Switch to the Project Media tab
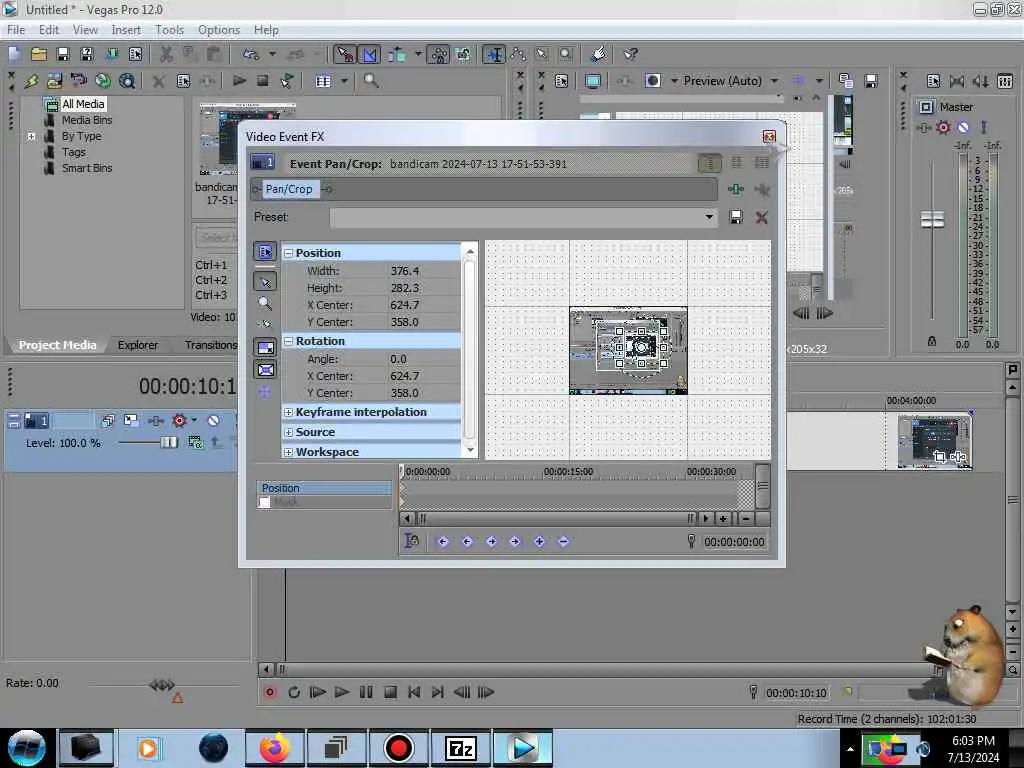The height and width of the screenshot is (768, 1024). pyautogui.click(x=57, y=345)
